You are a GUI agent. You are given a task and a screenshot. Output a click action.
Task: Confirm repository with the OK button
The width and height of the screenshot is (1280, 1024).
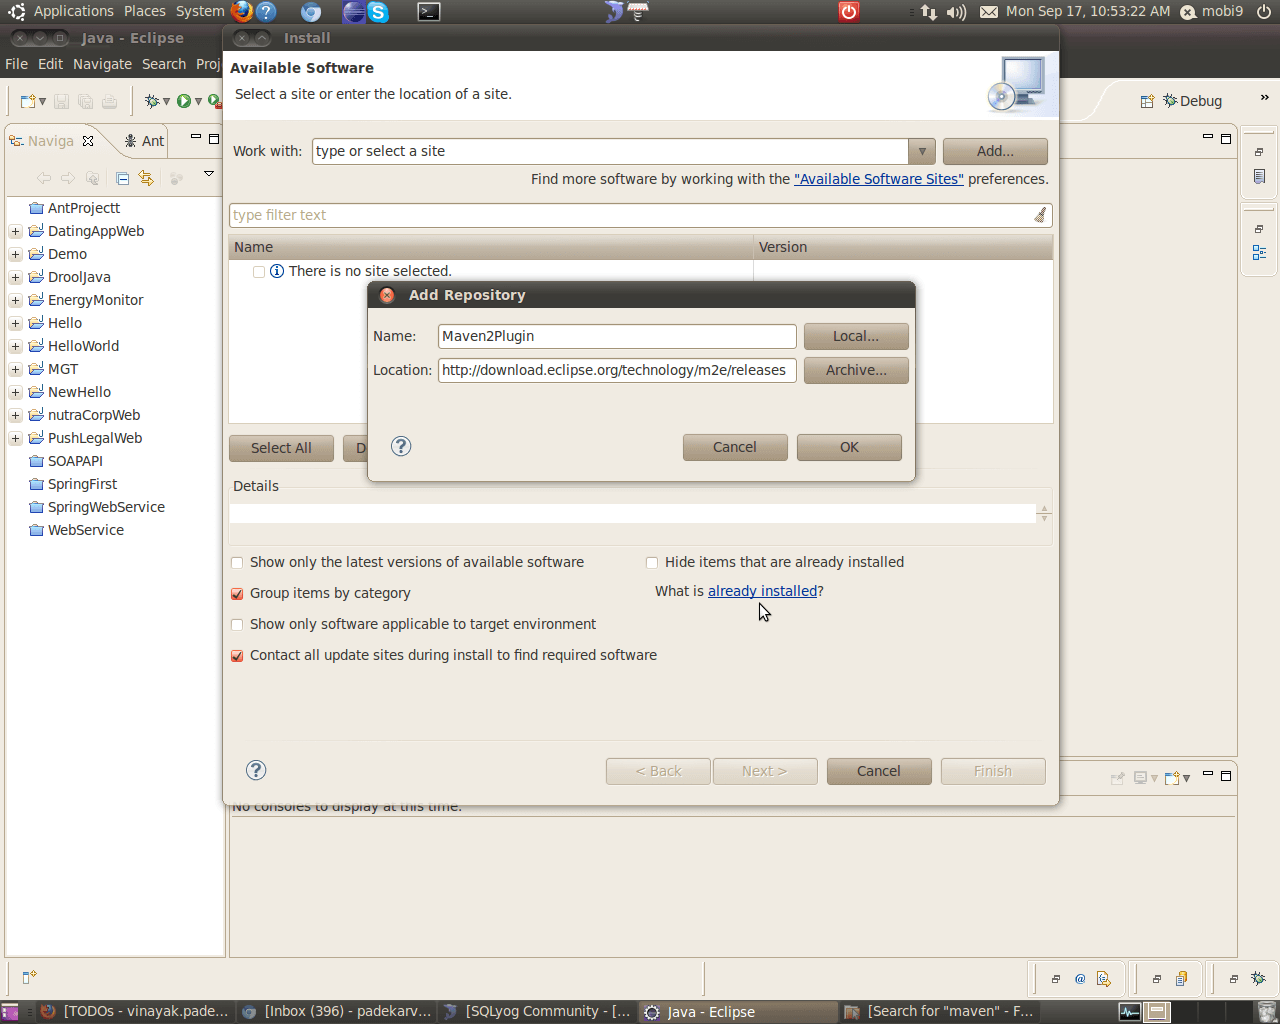(x=848, y=447)
